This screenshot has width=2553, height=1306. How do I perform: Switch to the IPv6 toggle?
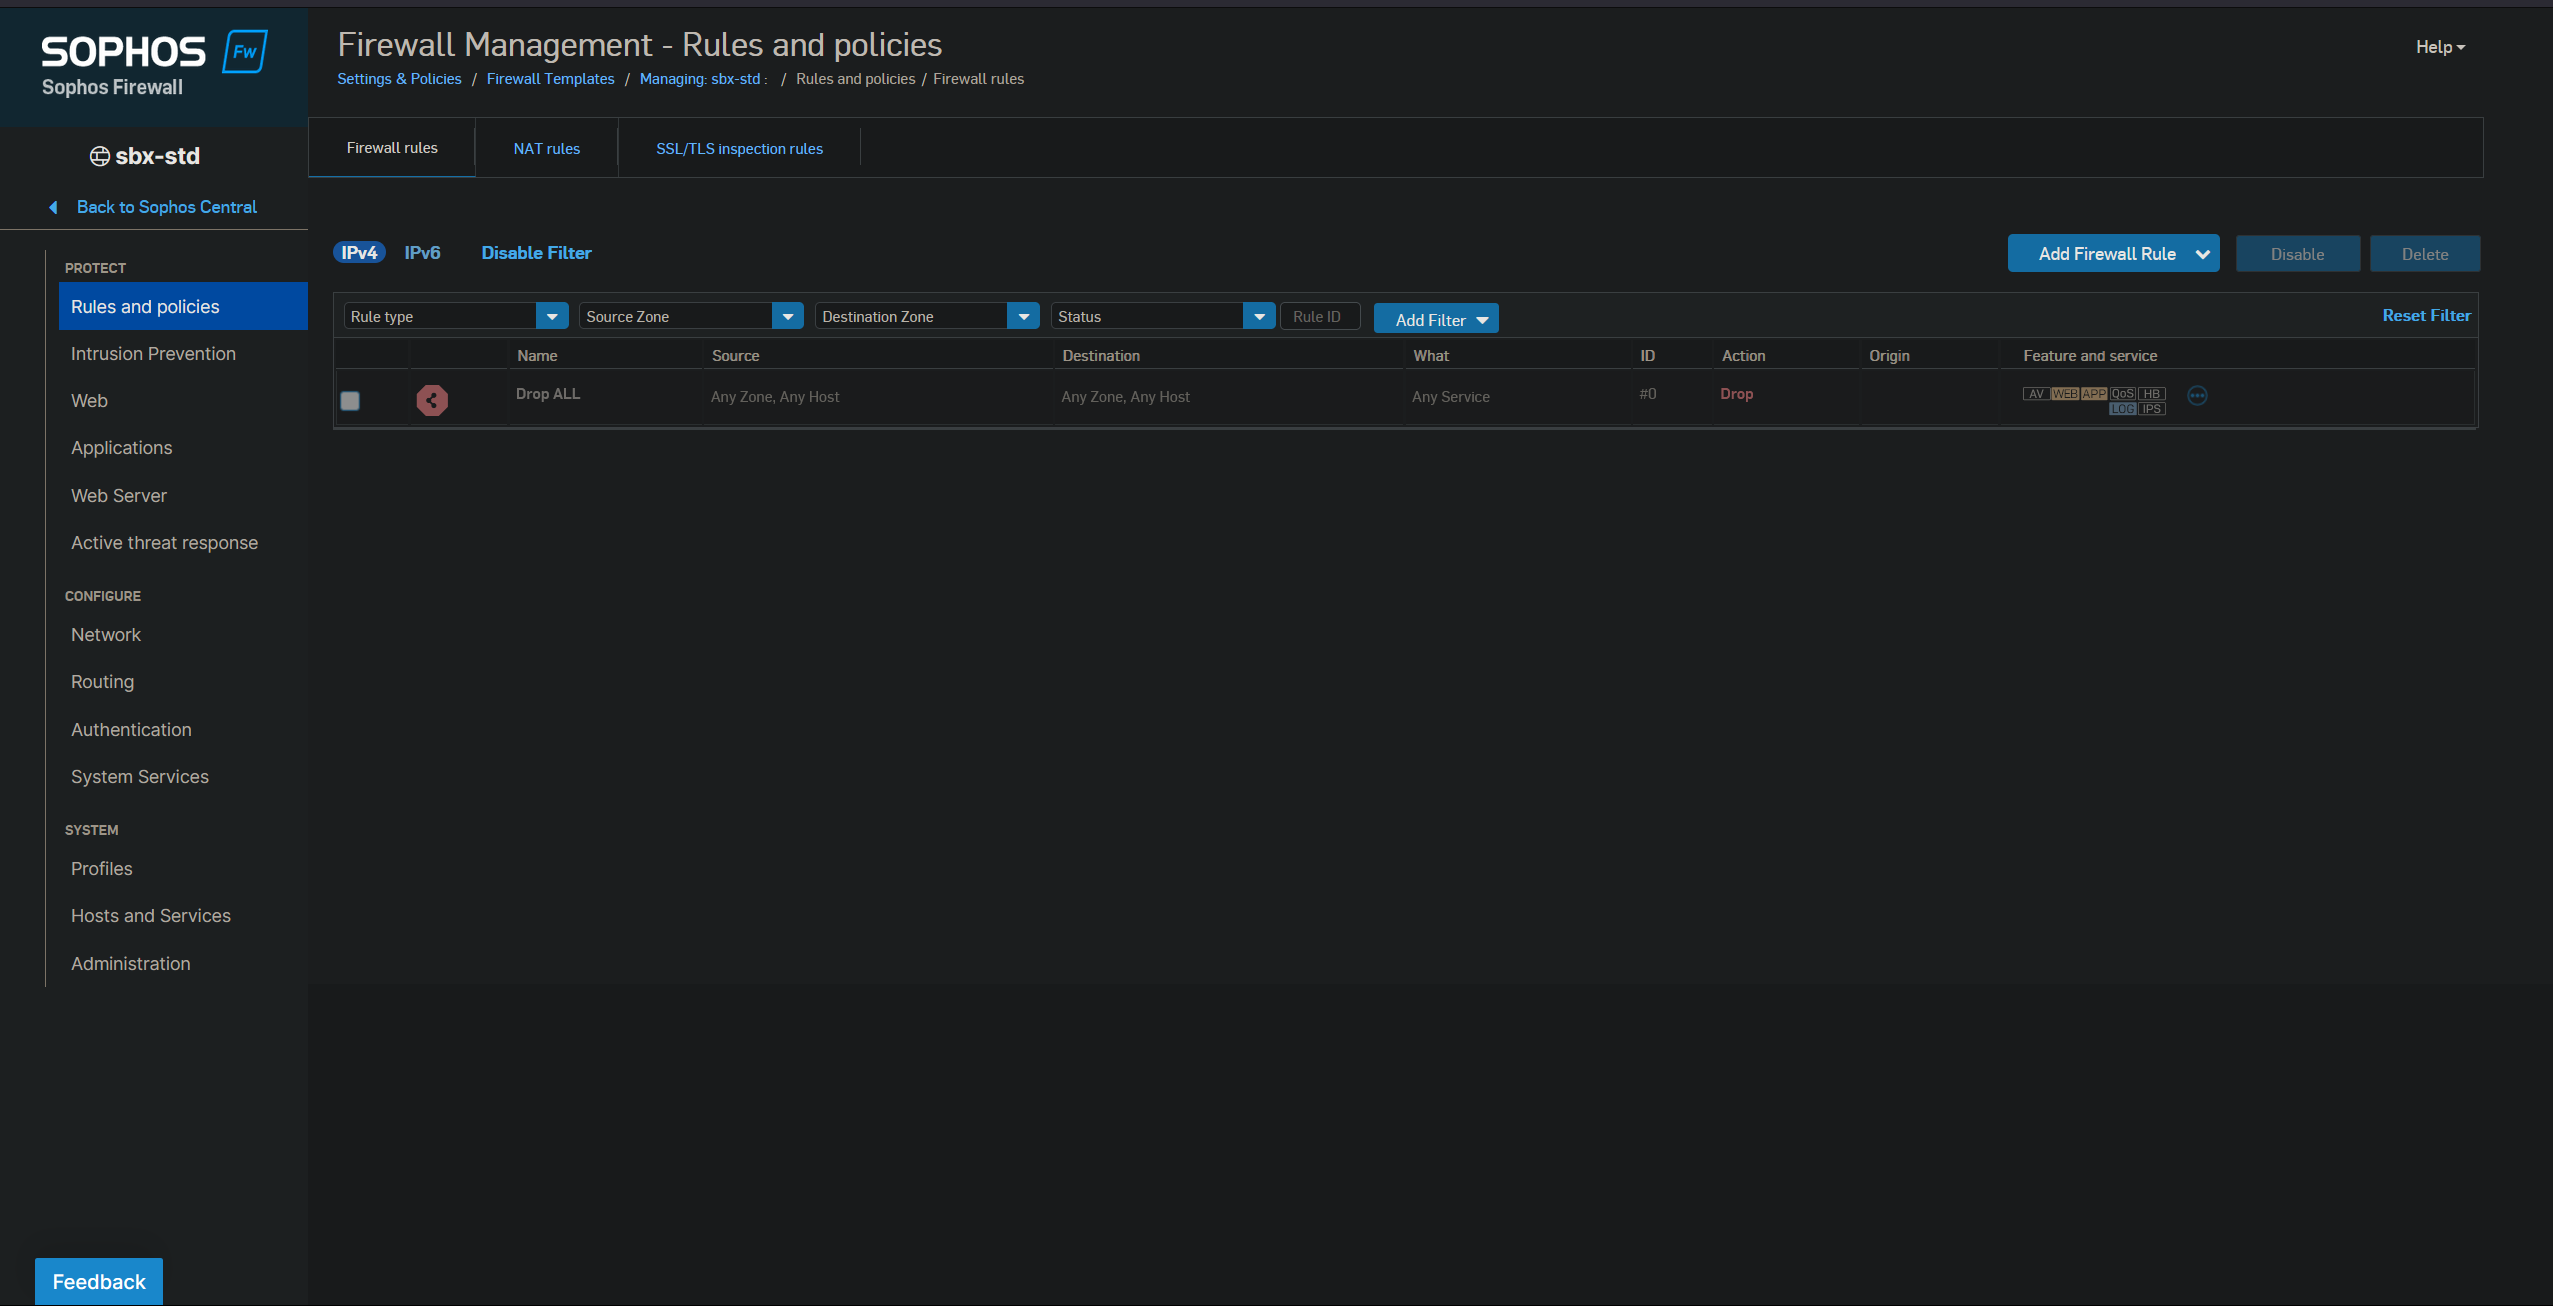[x=422, y=253]
